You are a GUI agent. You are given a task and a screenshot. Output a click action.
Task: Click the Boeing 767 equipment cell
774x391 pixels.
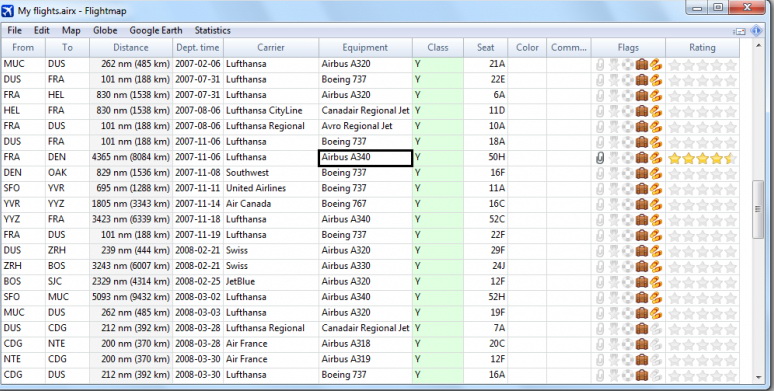365,204
